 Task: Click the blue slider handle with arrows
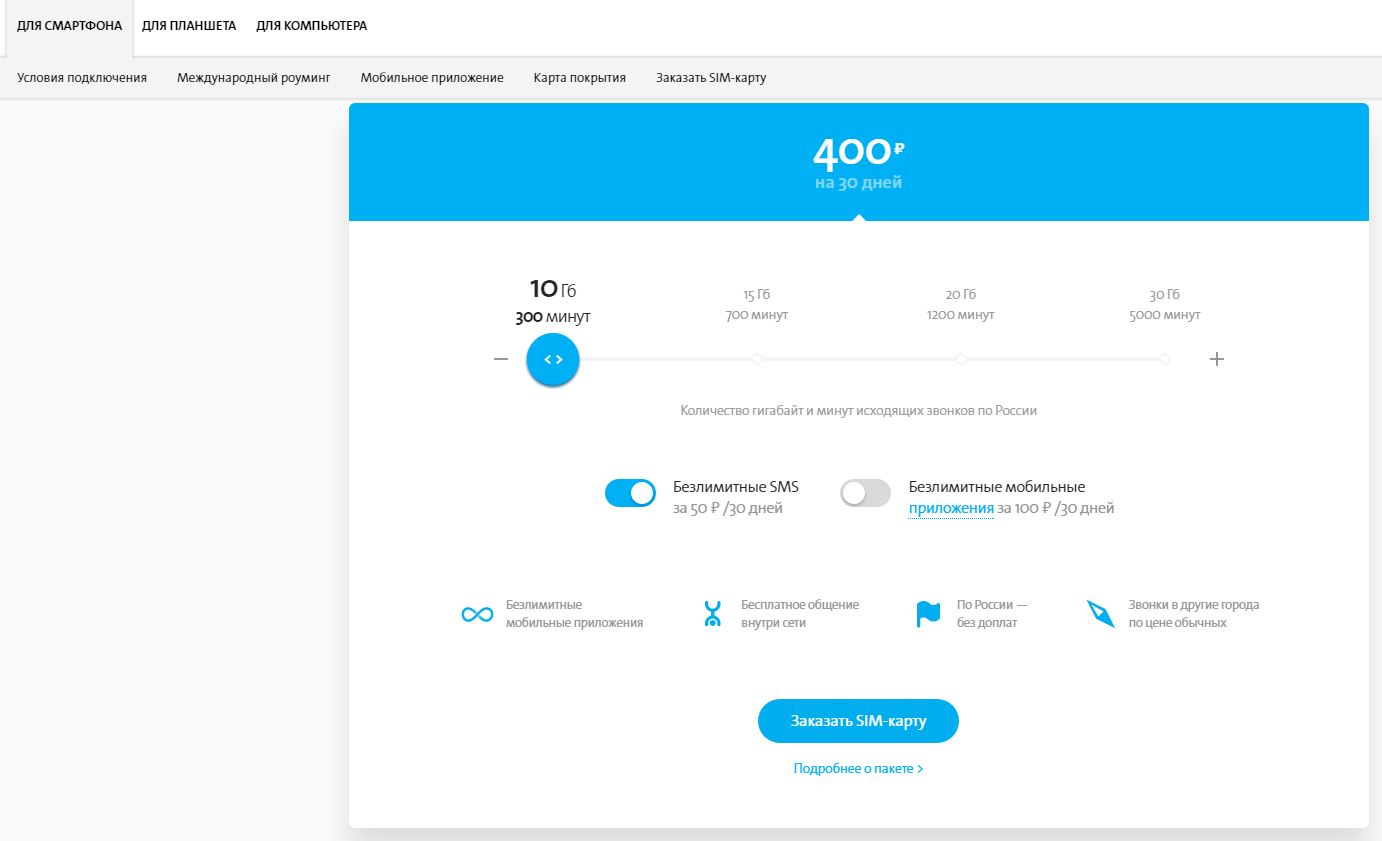(553, 359)
